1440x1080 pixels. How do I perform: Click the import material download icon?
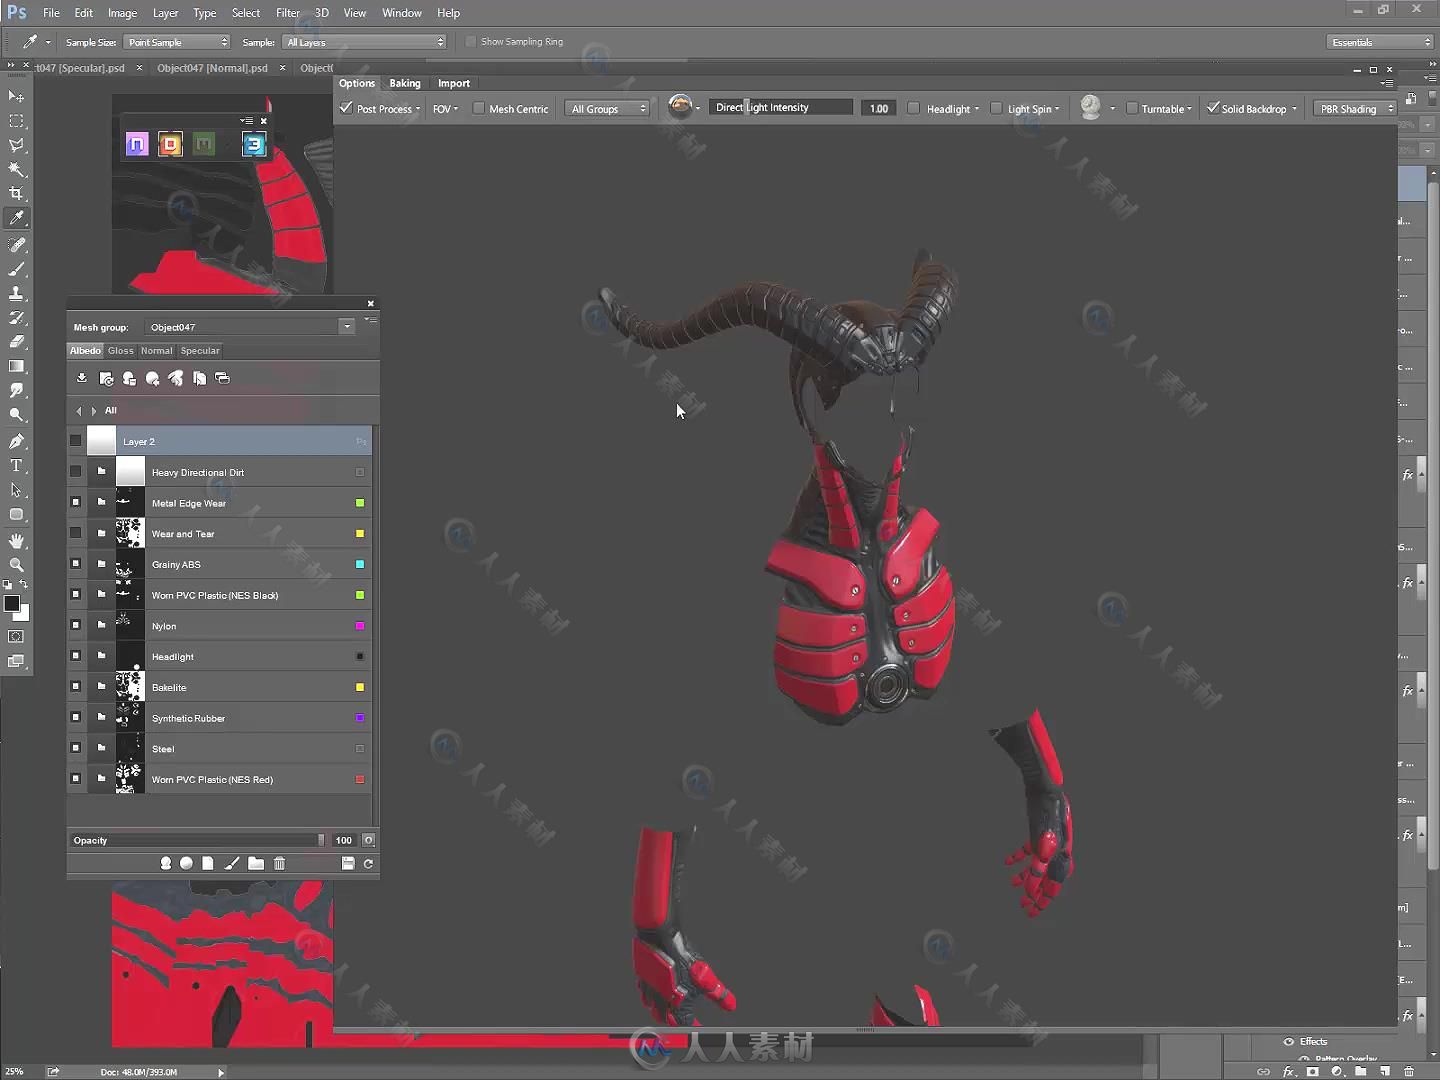(82, 378)
